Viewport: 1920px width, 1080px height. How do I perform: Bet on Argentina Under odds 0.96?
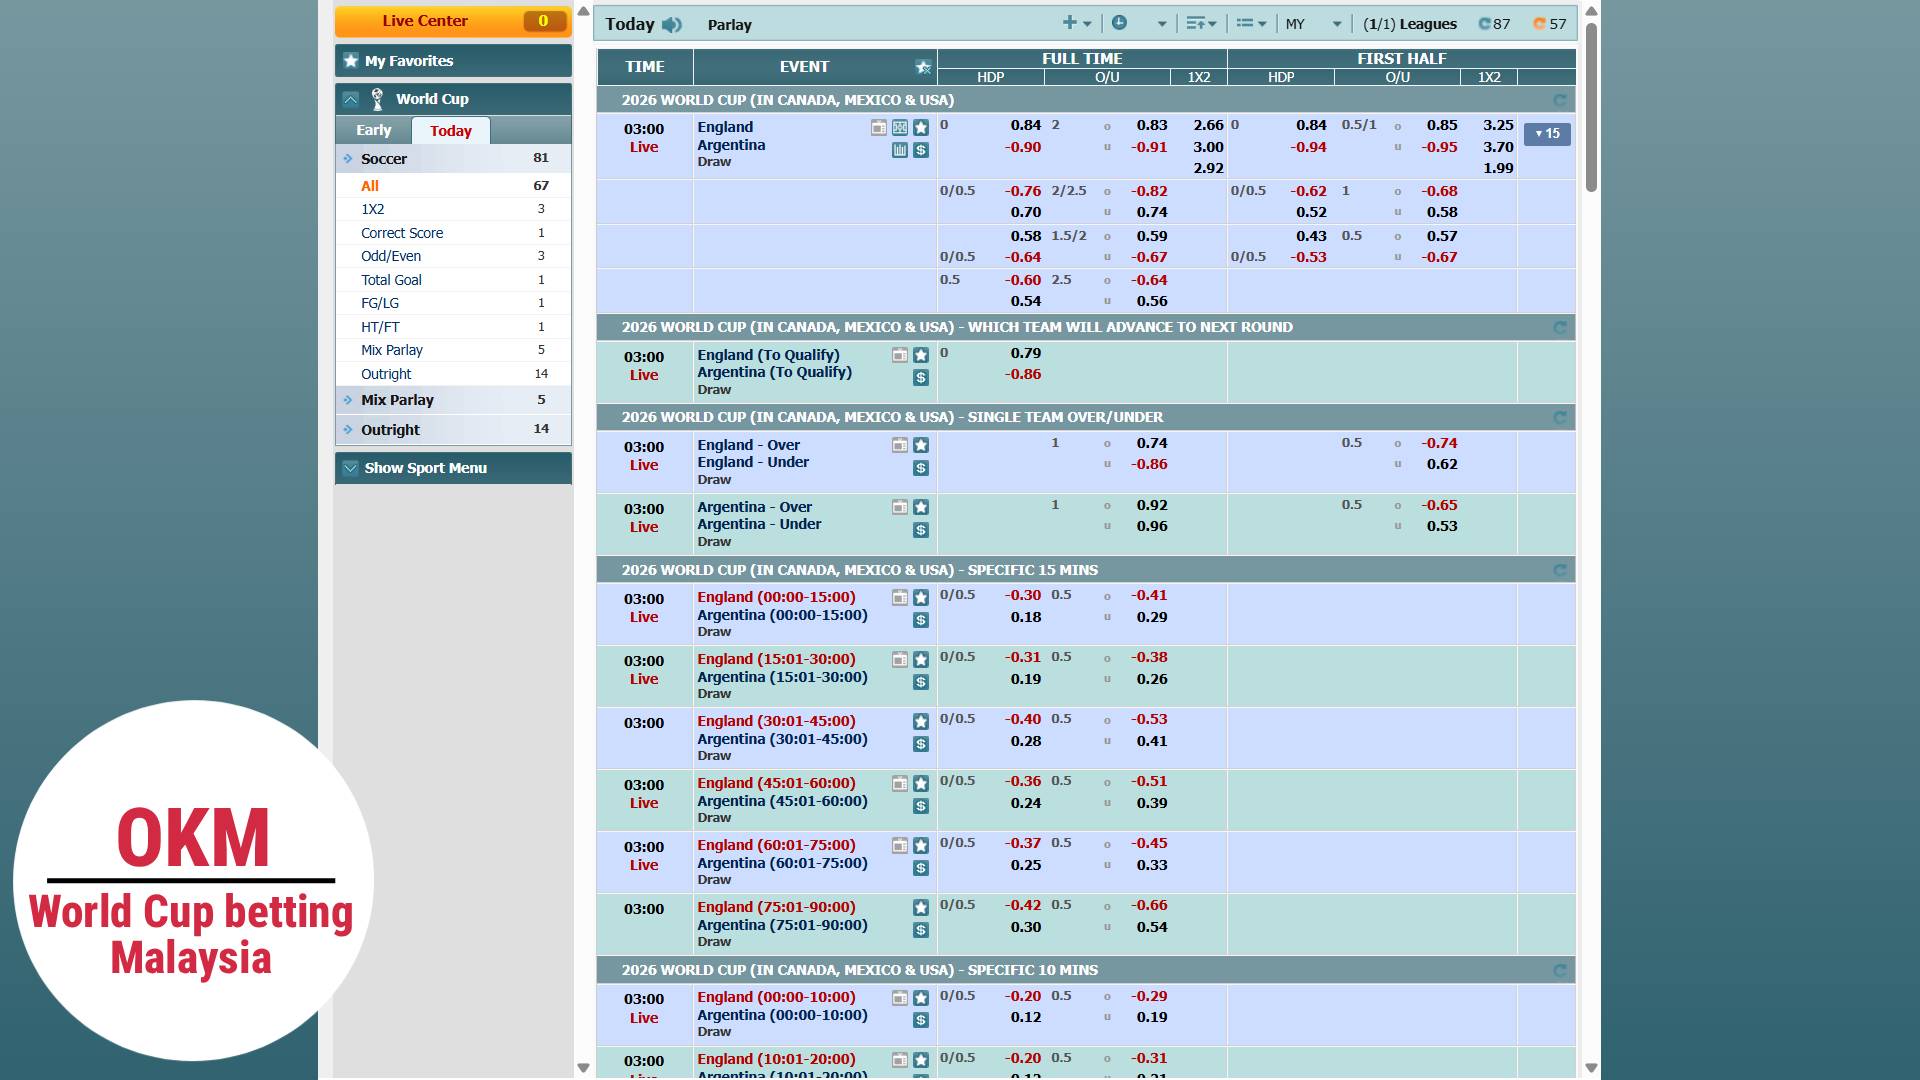pyautogui.click(x=1152, y=526)
